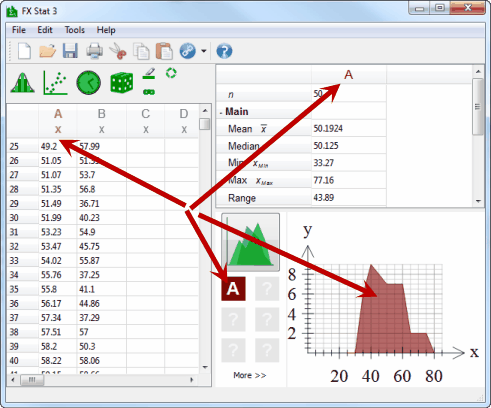The height and width of the screenshot is (408, 491).
Task: Select cell 53.7 in row 27
Action: [102, 175]
